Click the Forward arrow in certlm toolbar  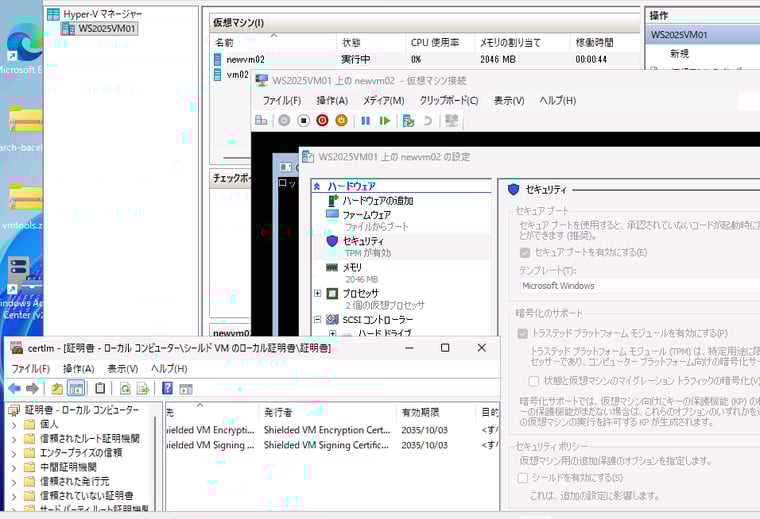point(32,388)
